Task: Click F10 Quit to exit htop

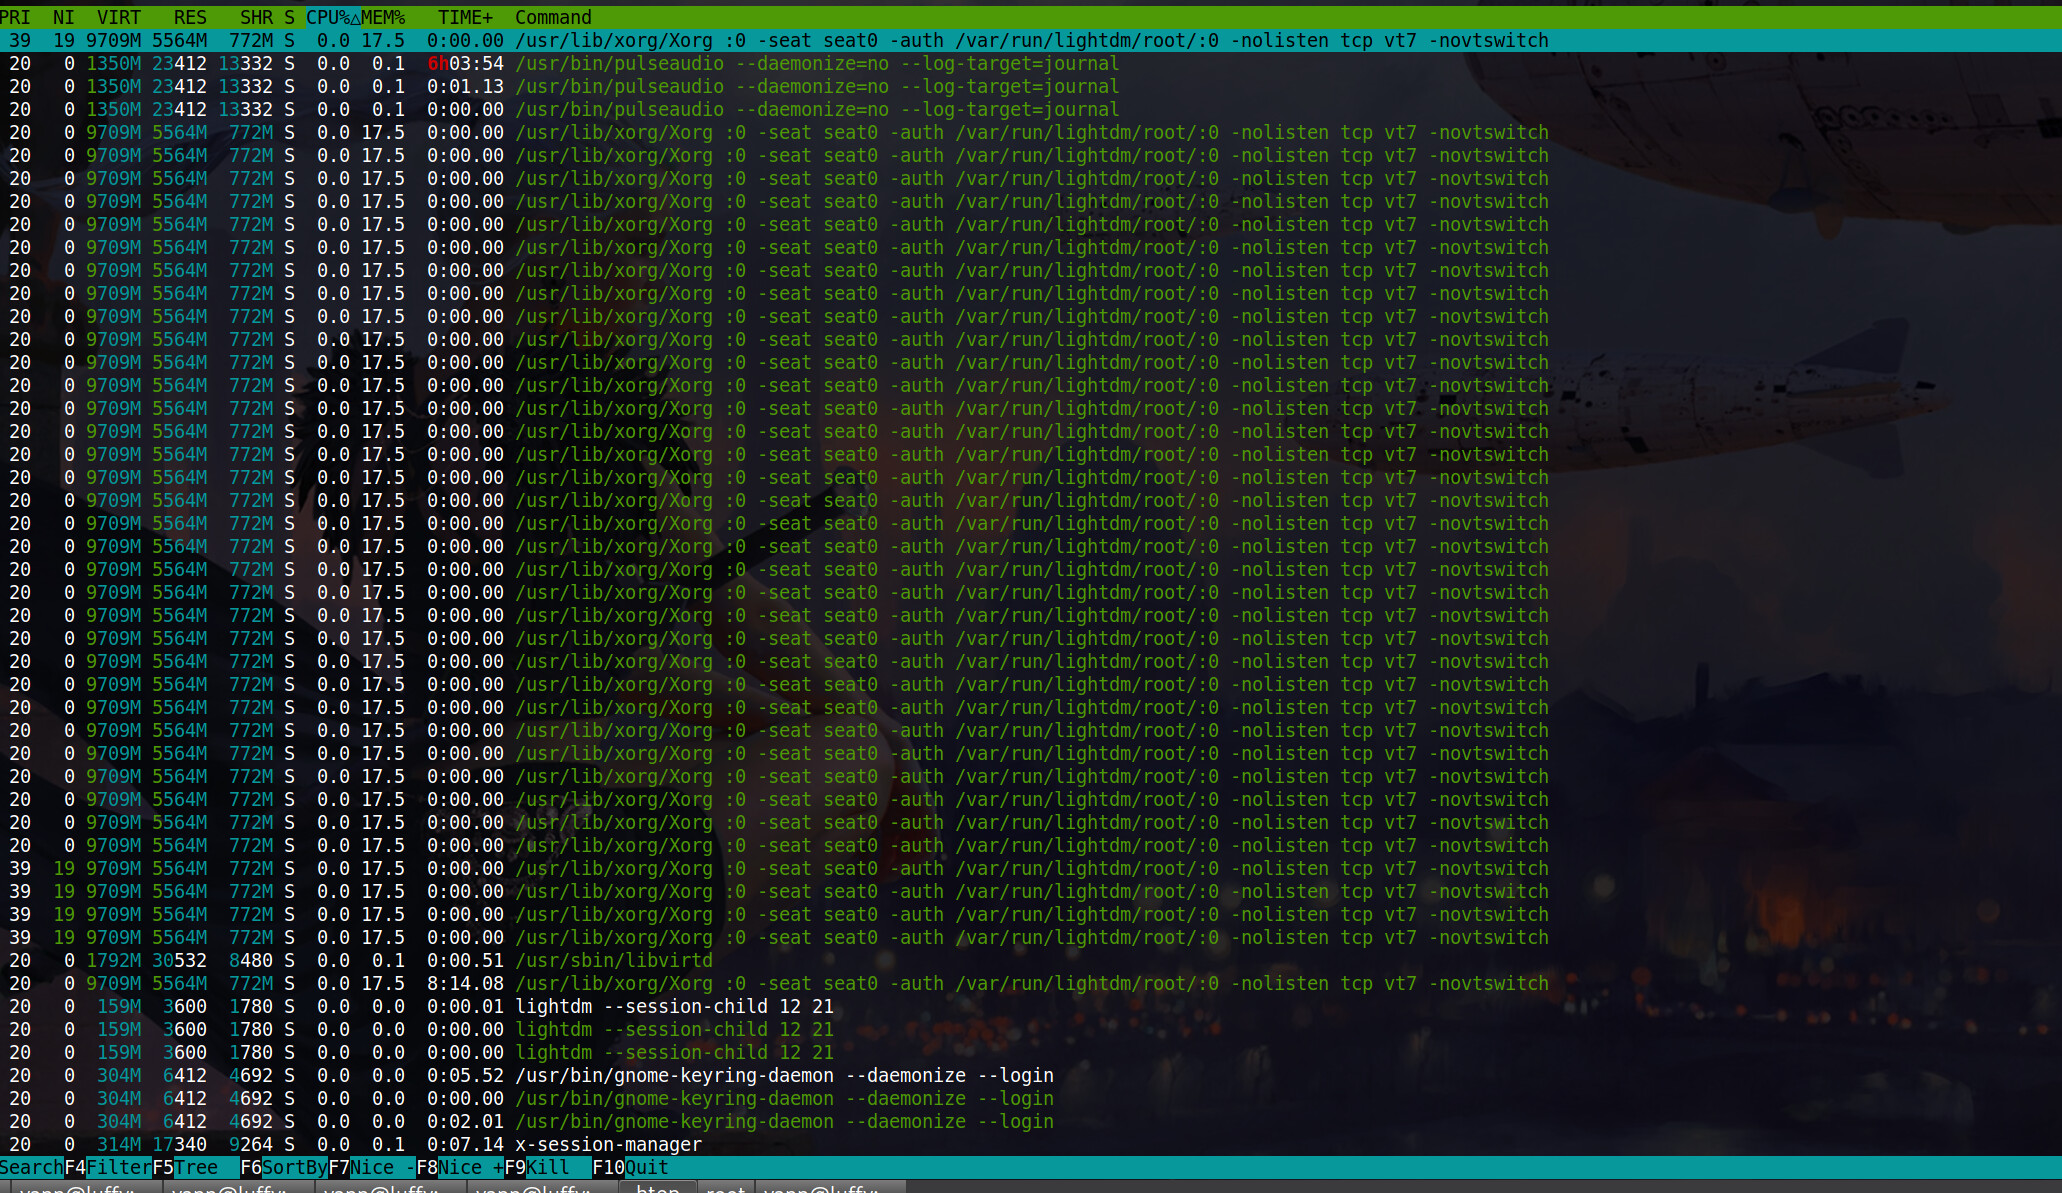Action: (630, 1167)
